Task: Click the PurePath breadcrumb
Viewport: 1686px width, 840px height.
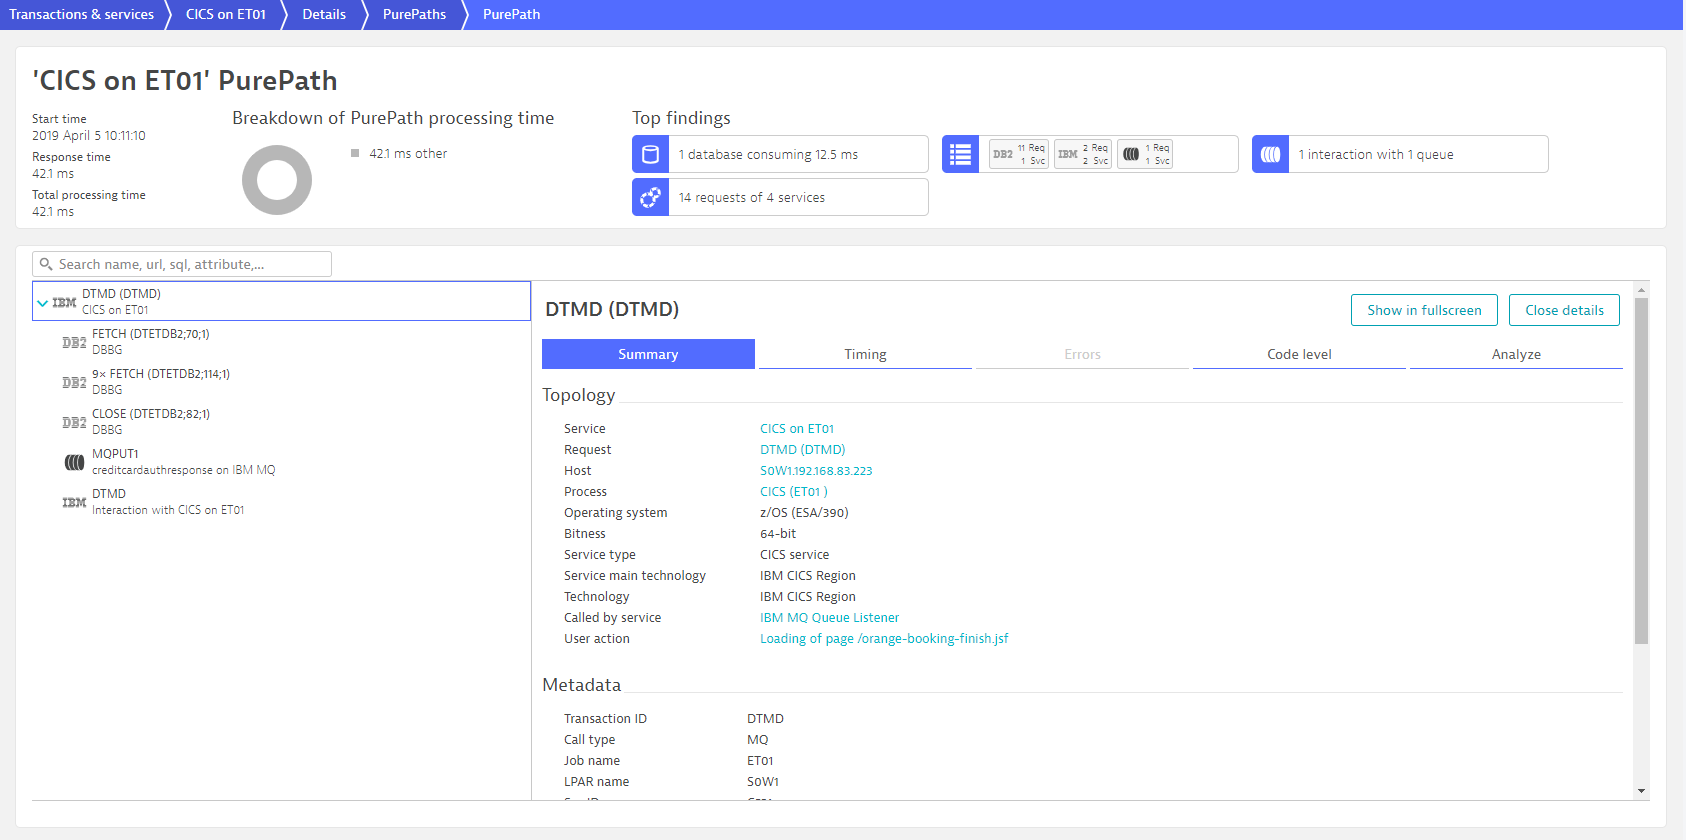Action: 511,14
